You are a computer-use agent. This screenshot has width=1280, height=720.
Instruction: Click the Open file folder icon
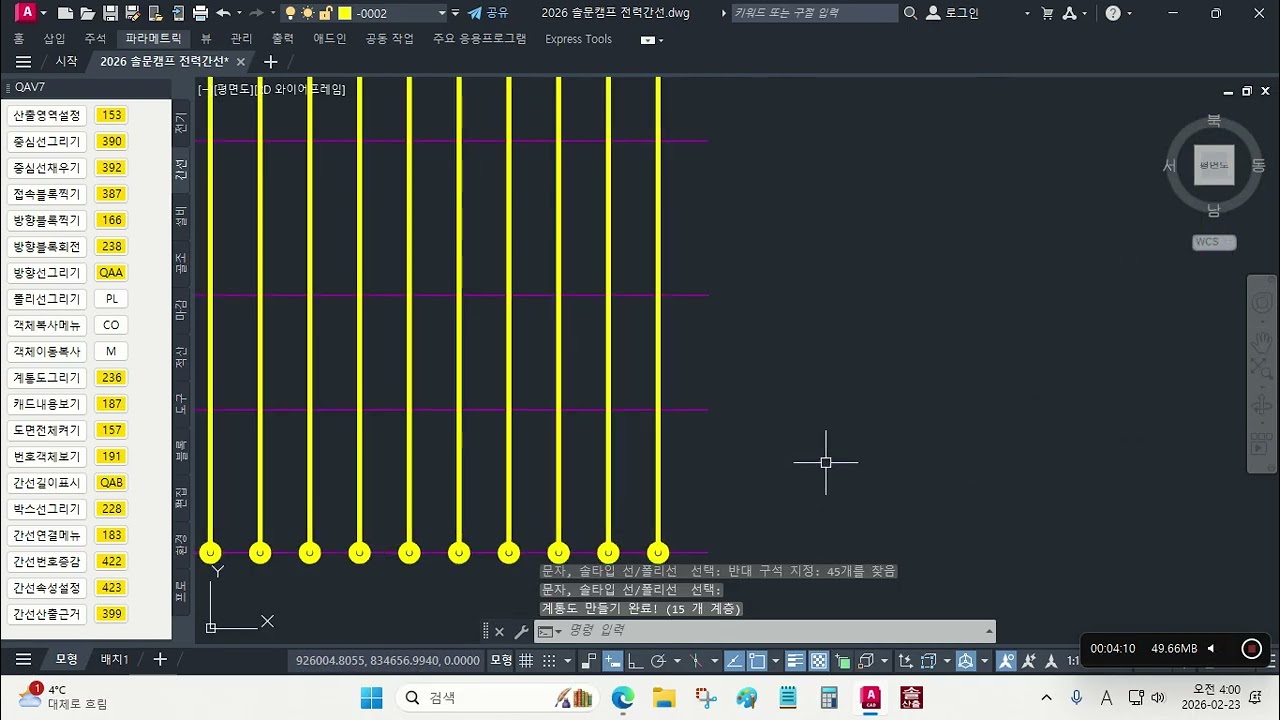[x=88, y=13]
